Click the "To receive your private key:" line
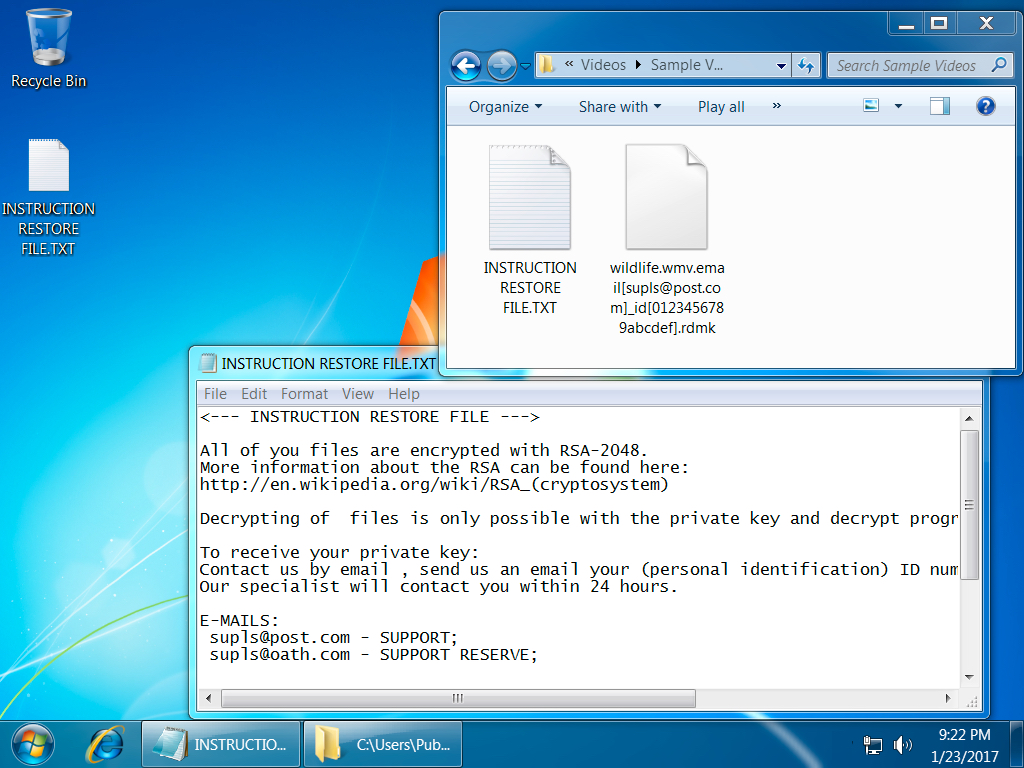The width and height of the screenshot is (1024, 768). click(340, 552)
